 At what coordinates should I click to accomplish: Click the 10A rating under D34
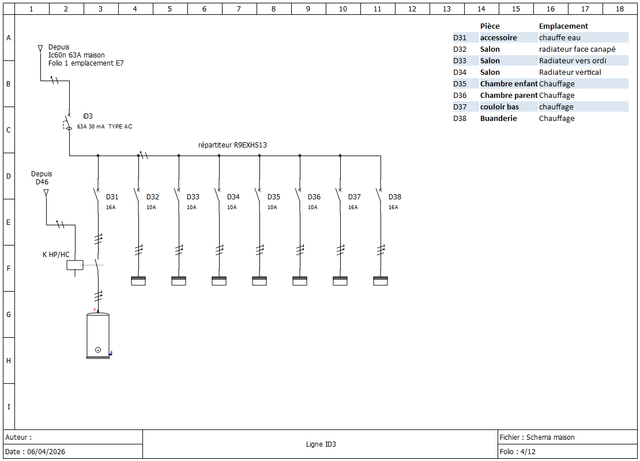coord(232,207)
